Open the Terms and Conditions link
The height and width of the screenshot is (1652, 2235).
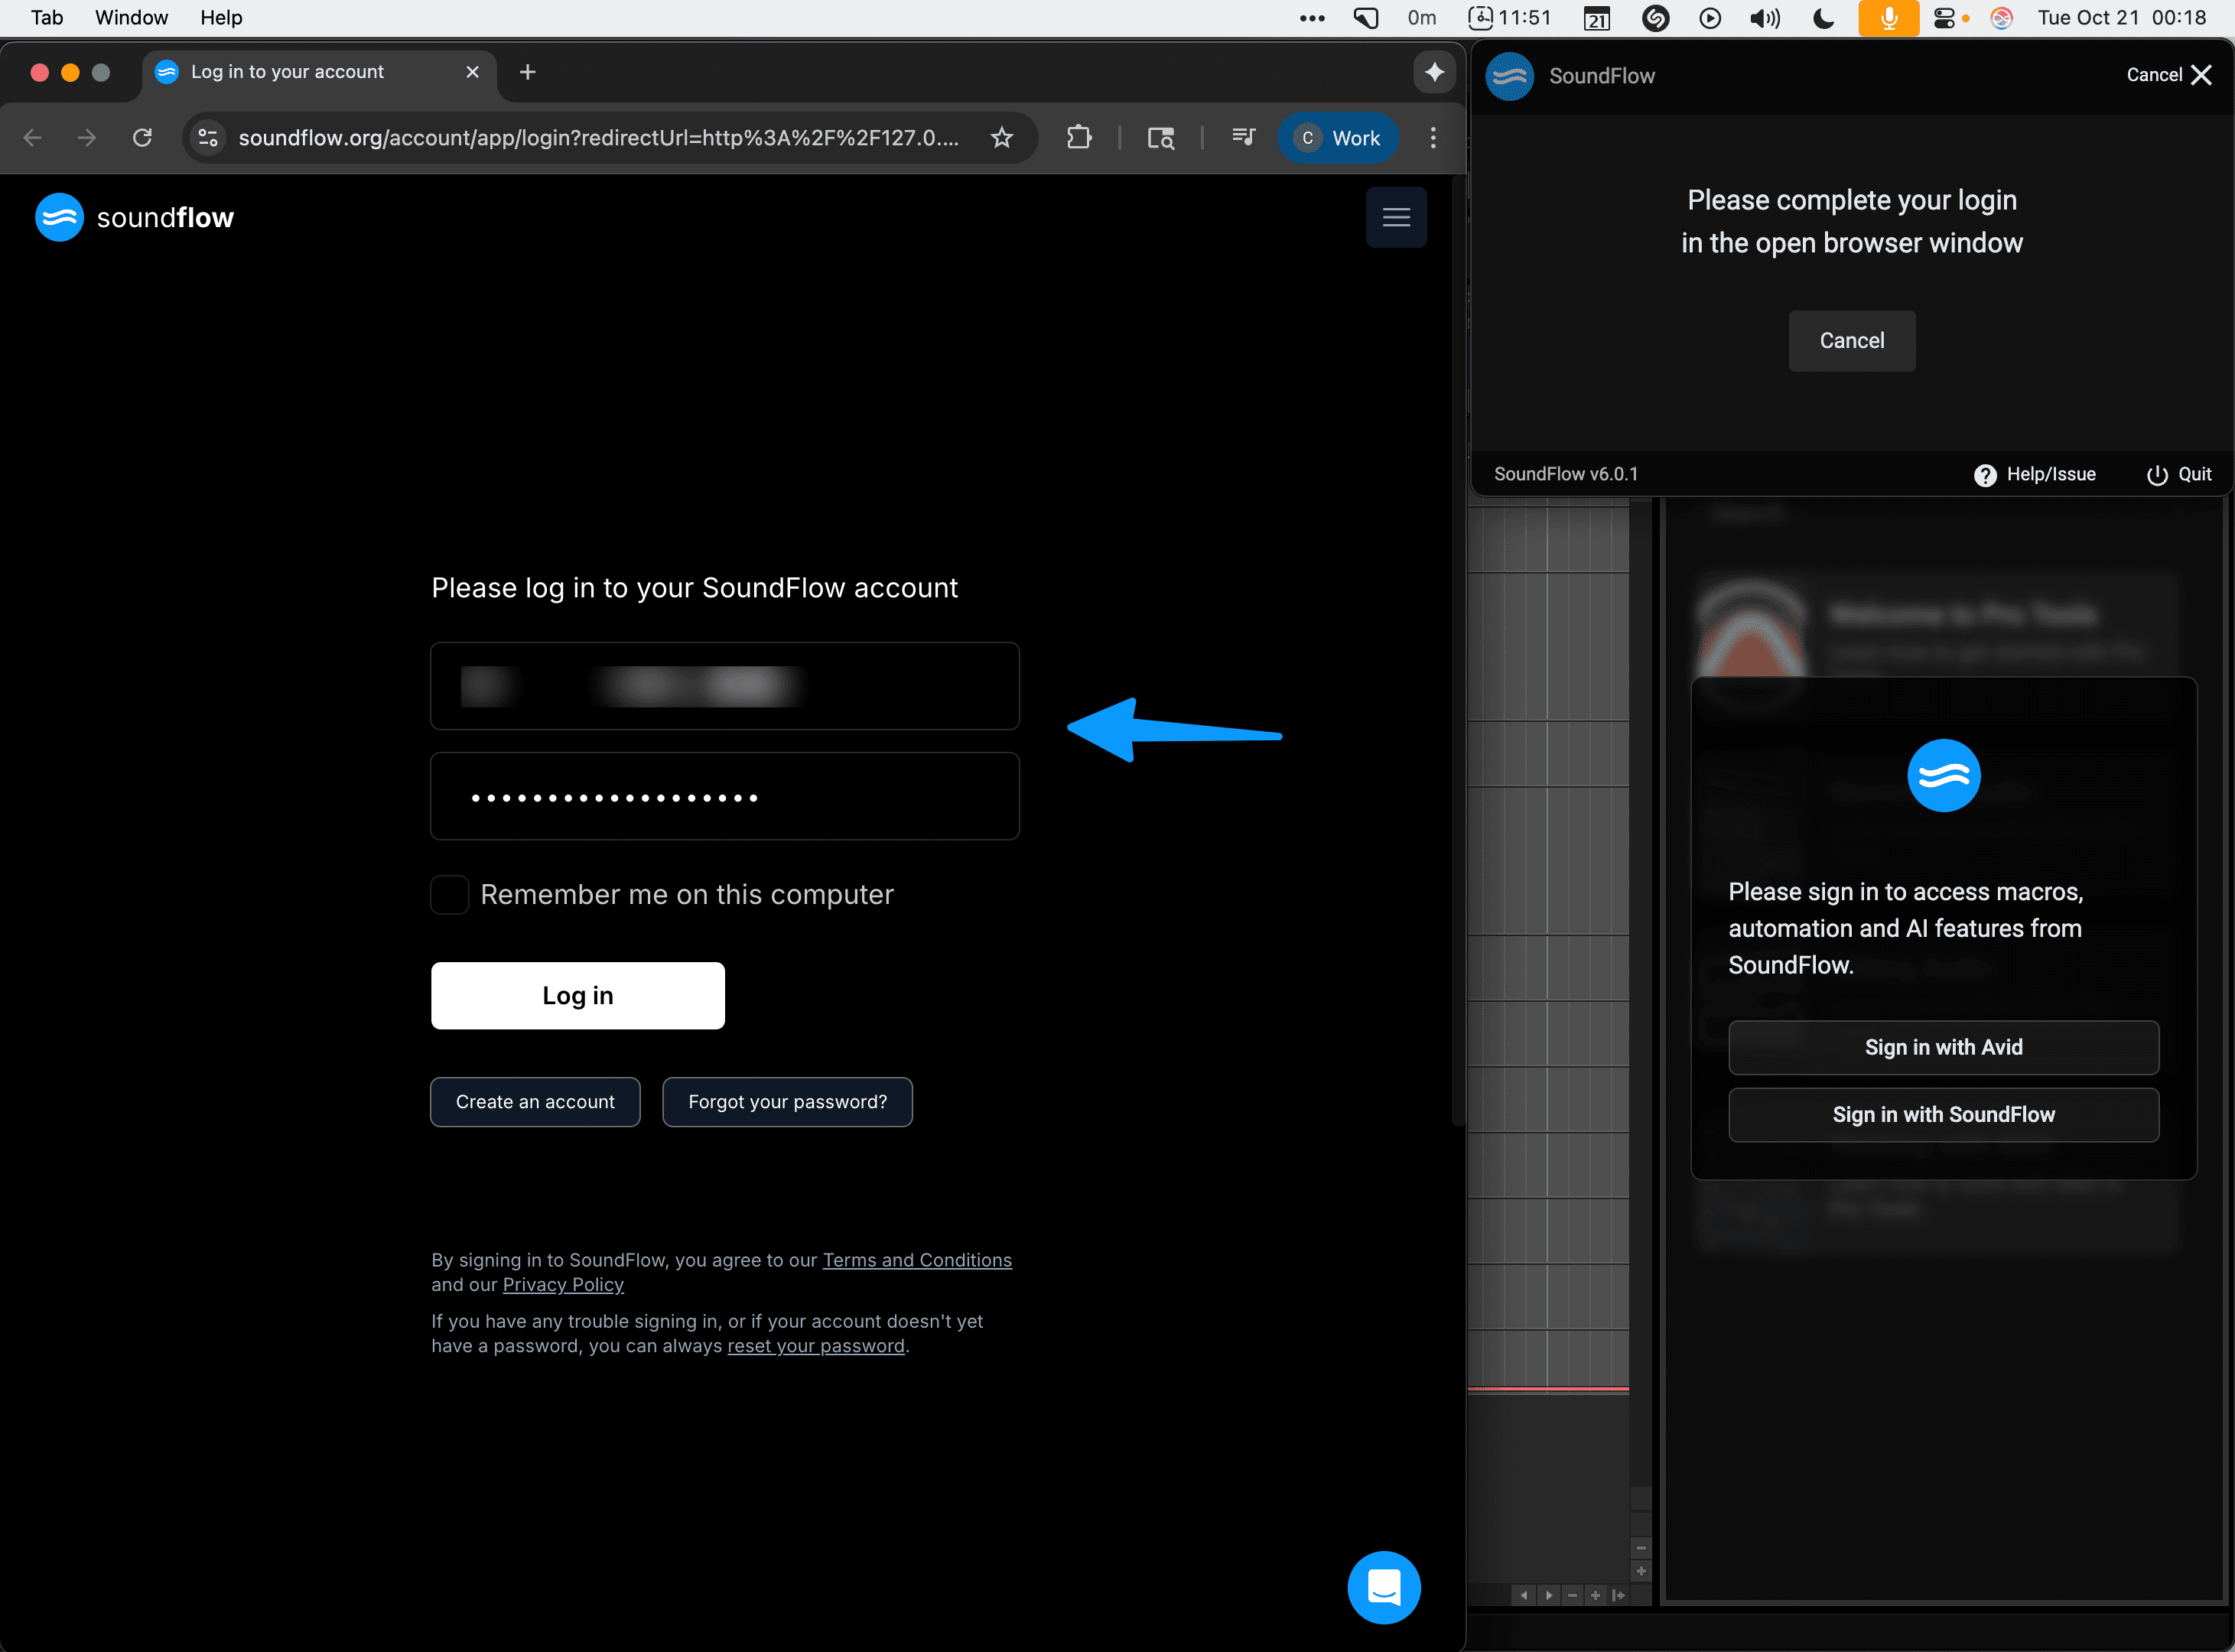tap(916, 1260)
